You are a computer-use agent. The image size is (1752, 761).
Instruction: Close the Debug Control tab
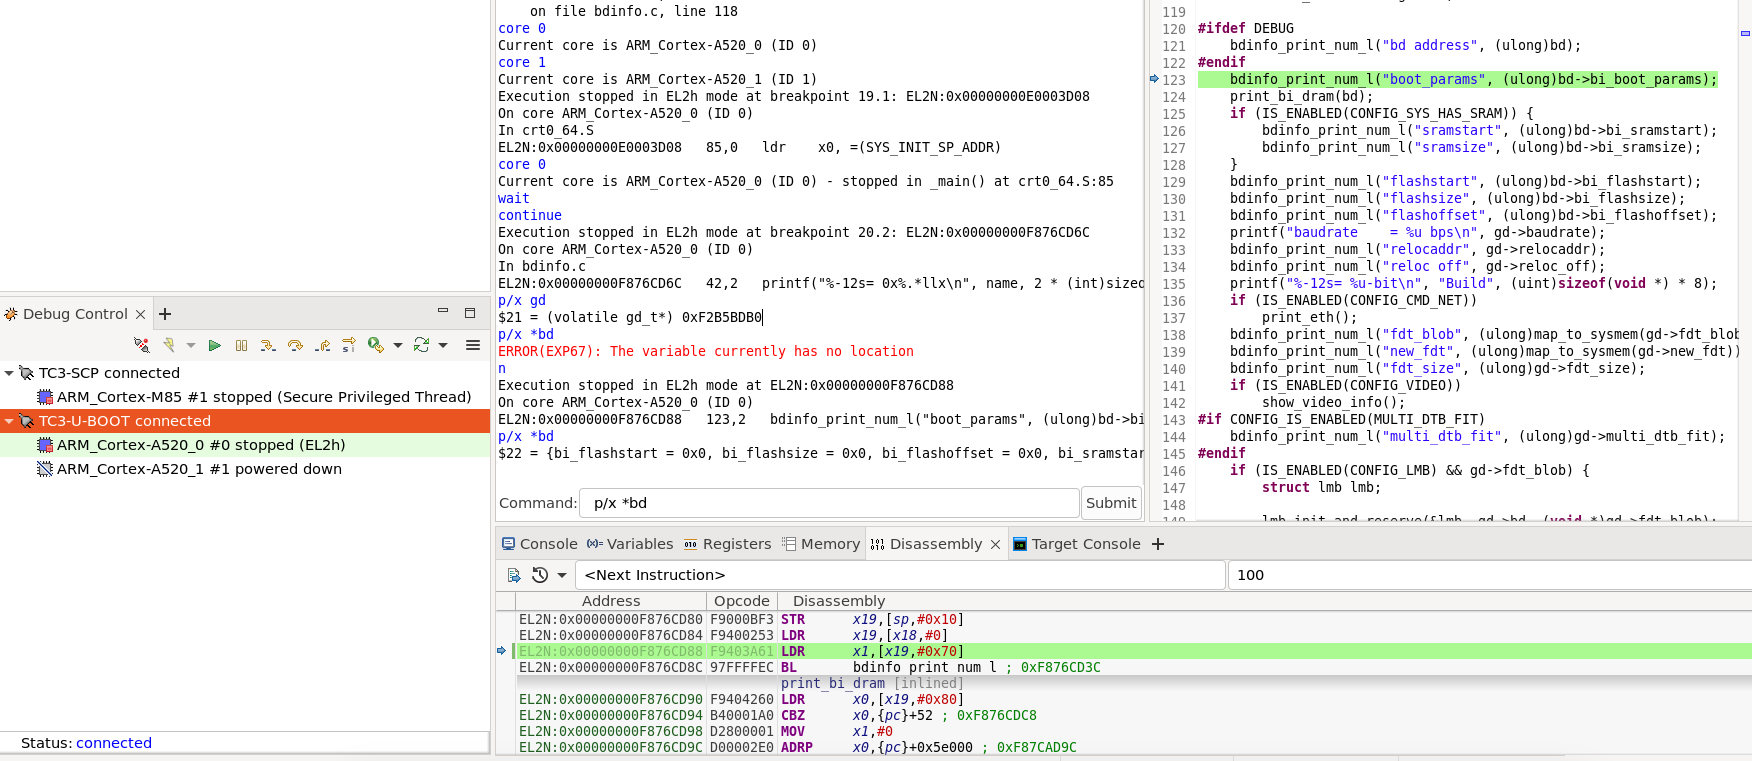pyautogui.click(x=140, y=314)
